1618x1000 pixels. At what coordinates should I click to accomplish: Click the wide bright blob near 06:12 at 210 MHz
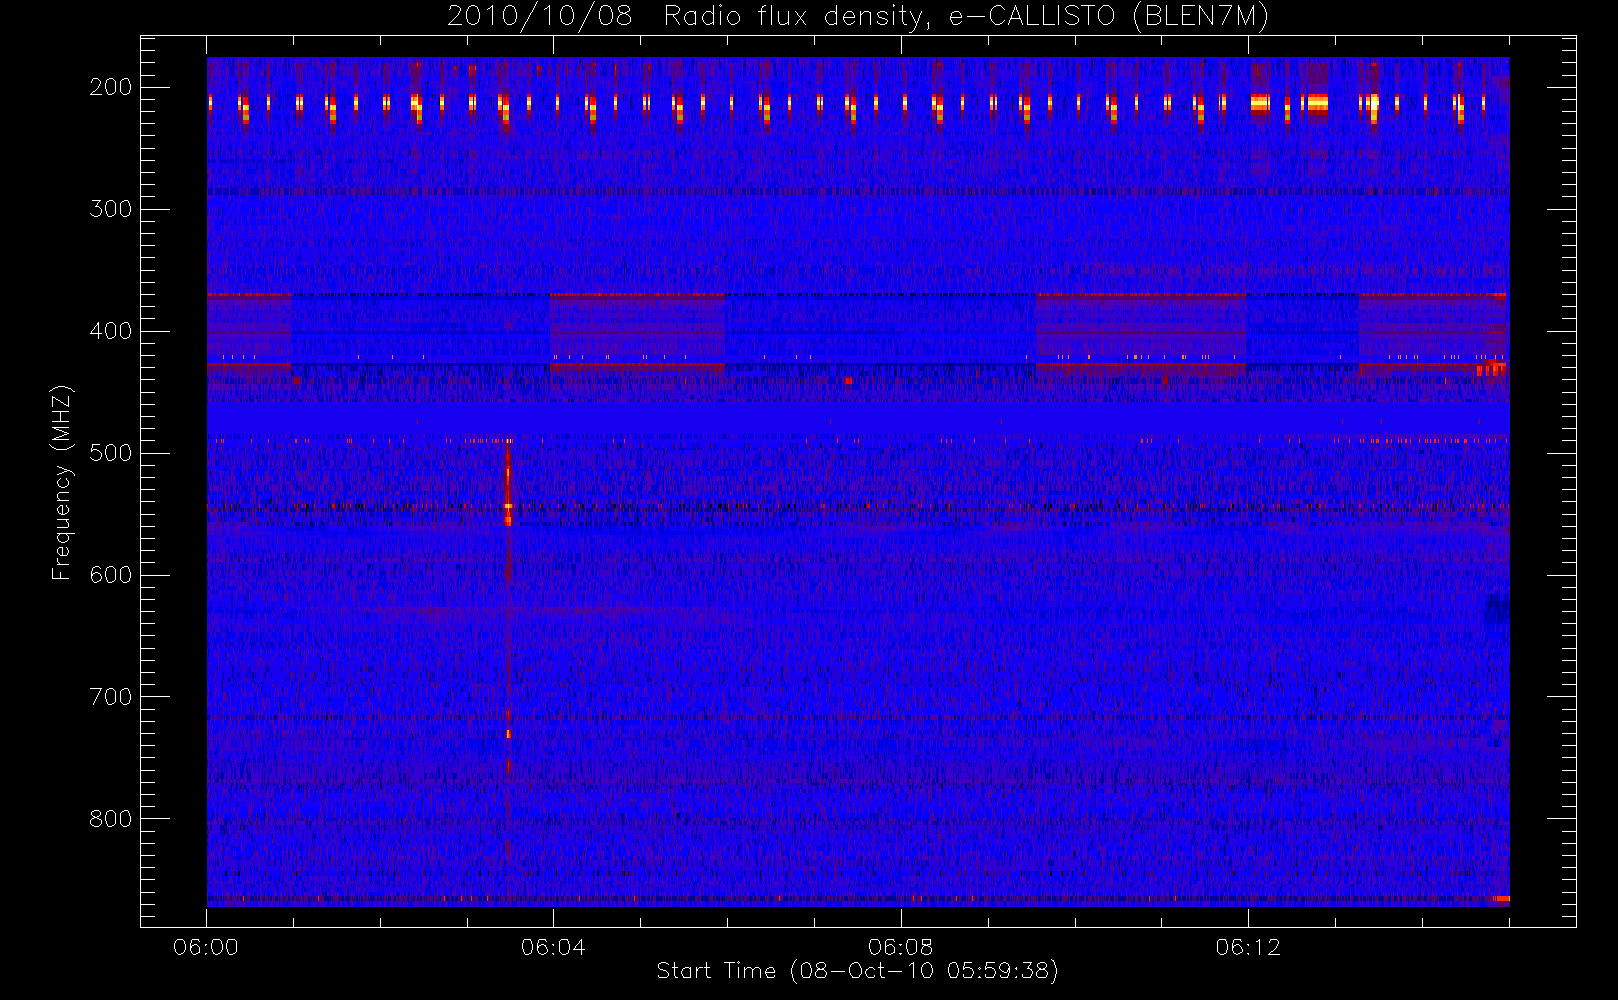[1261, 103]
